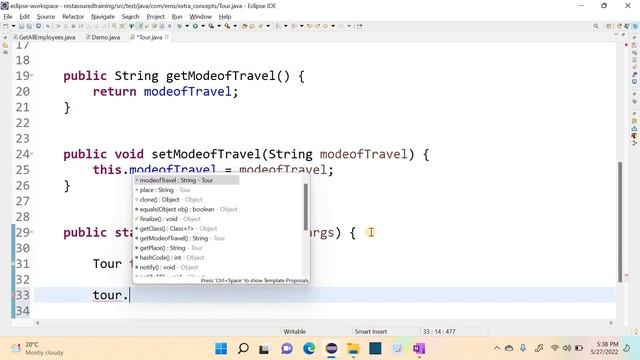The height and width of the screenshot is (360, 640).
Task: Open the weather widget showing 20°C
Action: (37, 349)
